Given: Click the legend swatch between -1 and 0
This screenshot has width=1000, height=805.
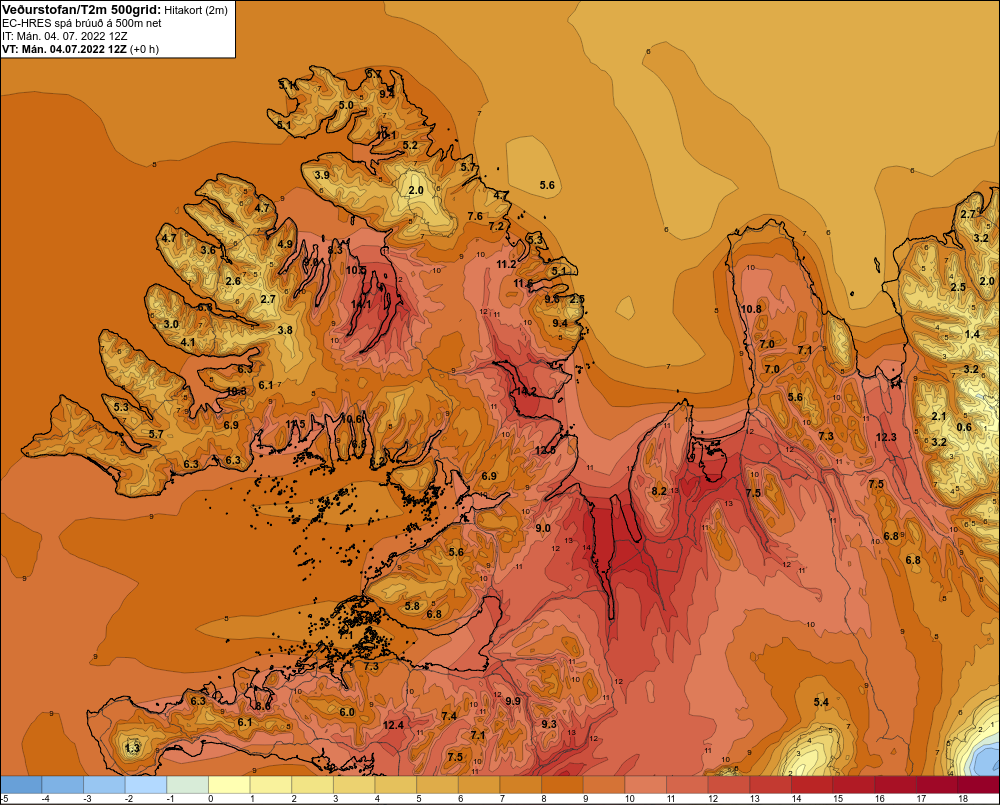Looking at the screenshot, I should click(188, 785).
